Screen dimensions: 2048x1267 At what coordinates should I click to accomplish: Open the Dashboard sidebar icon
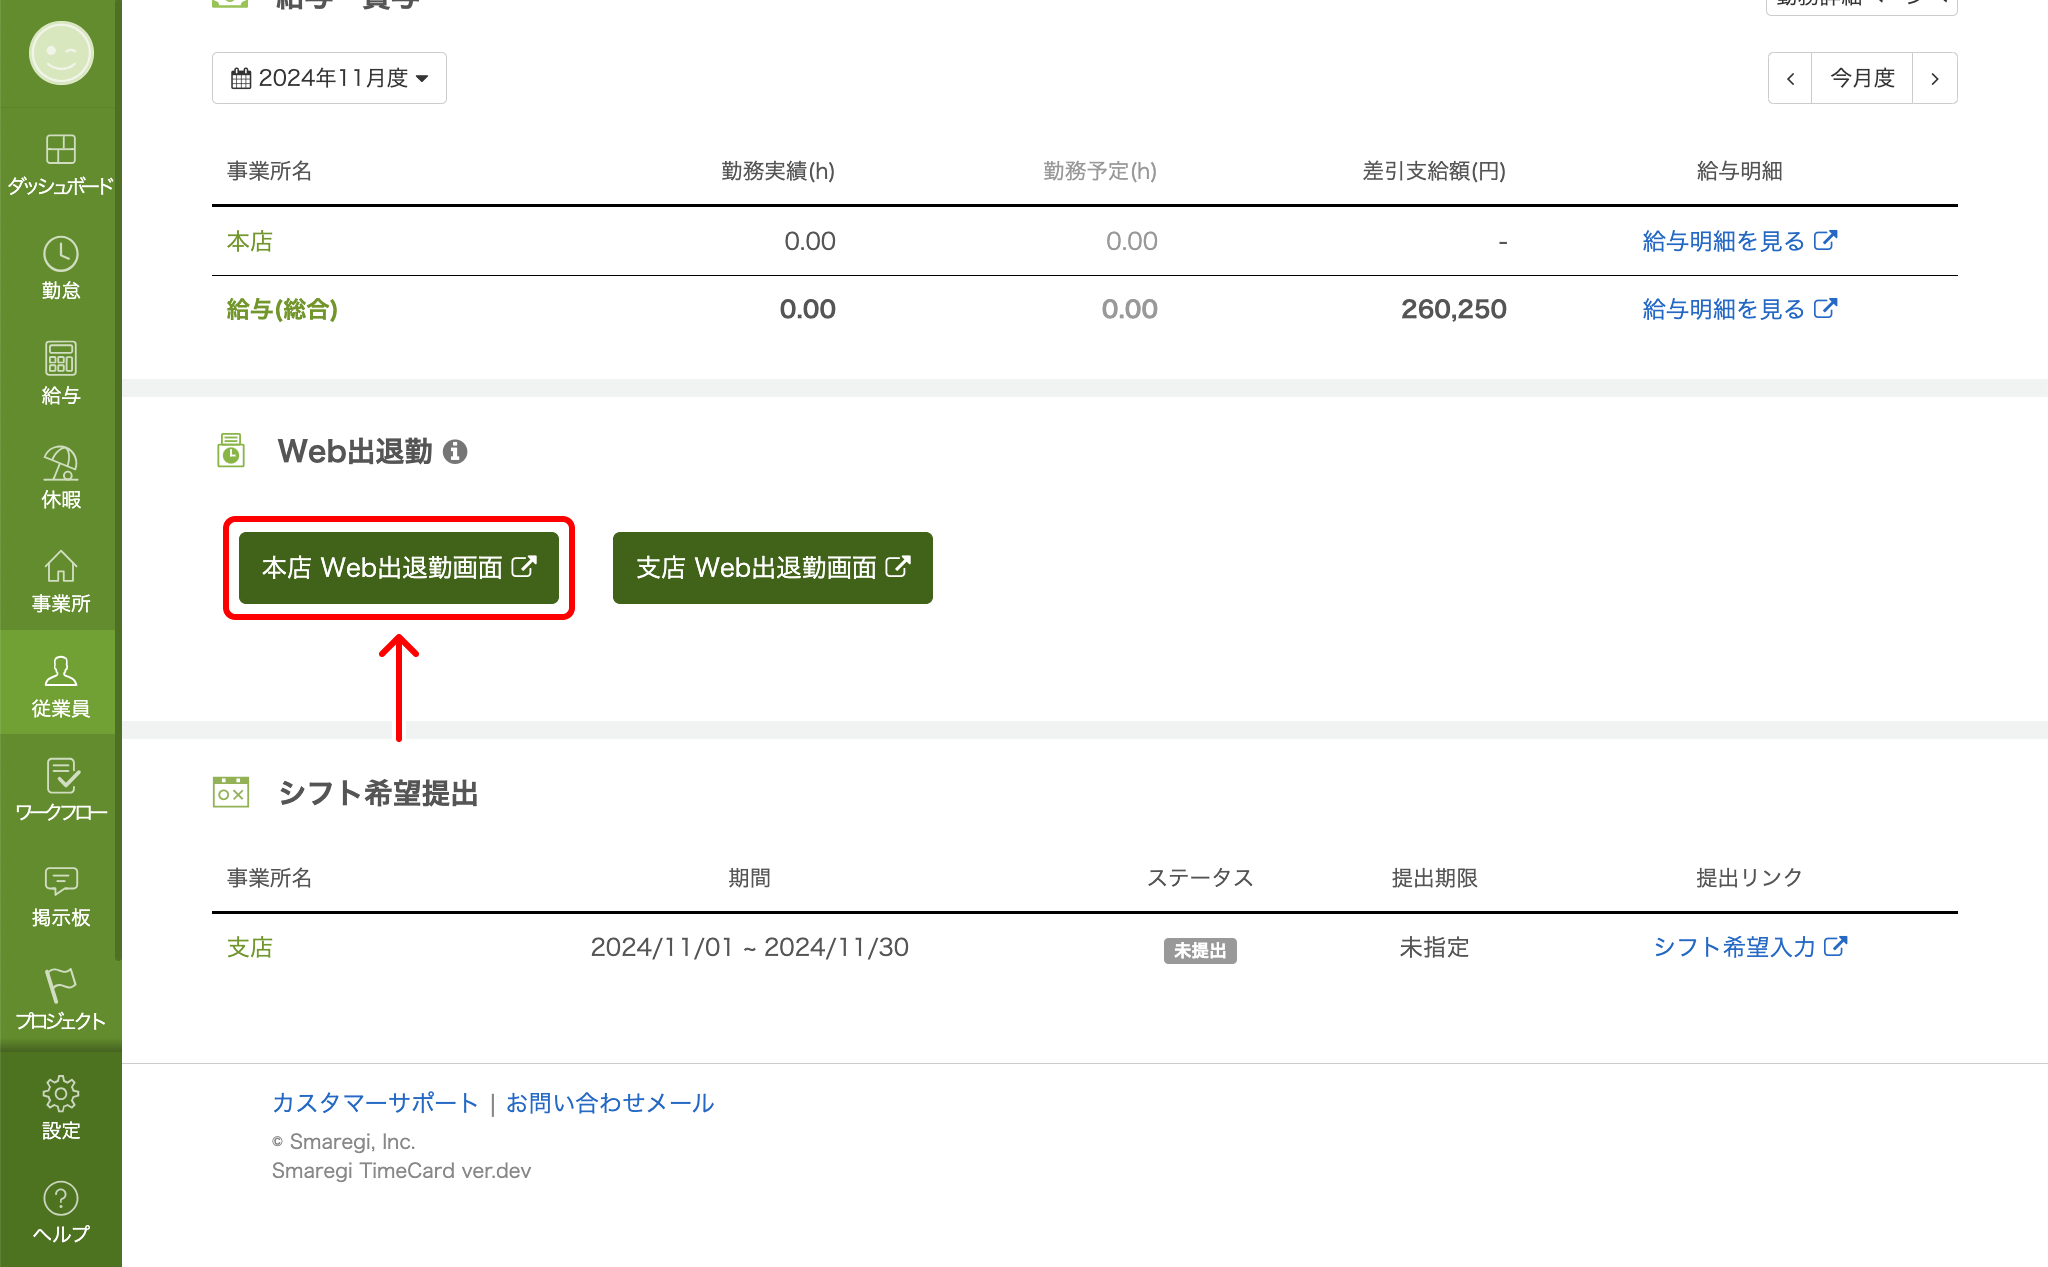tap(60, 163)
